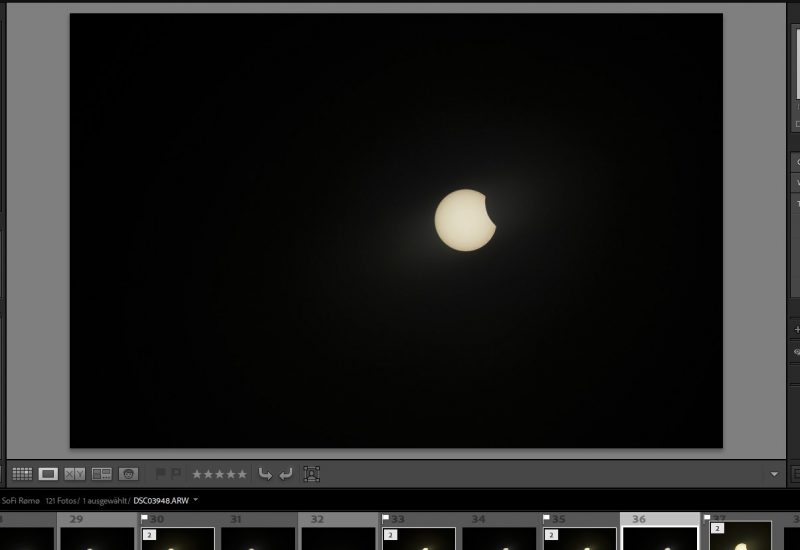Screen dimensions: 800x550
Task: Switch to Survey view icon
Action: pos(101,474)
